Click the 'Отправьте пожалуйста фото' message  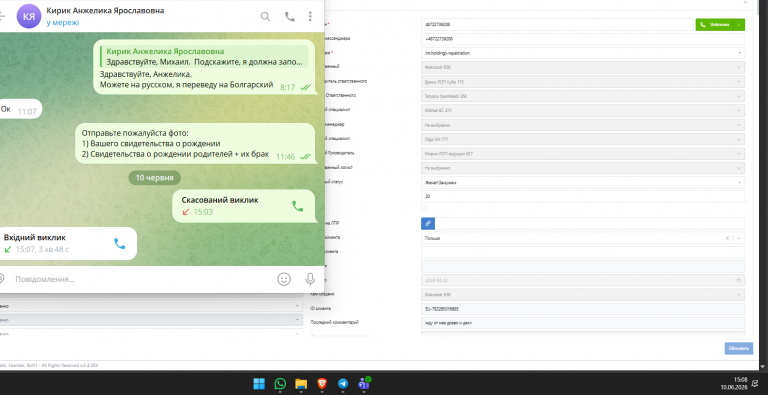[x=195, y=143]
